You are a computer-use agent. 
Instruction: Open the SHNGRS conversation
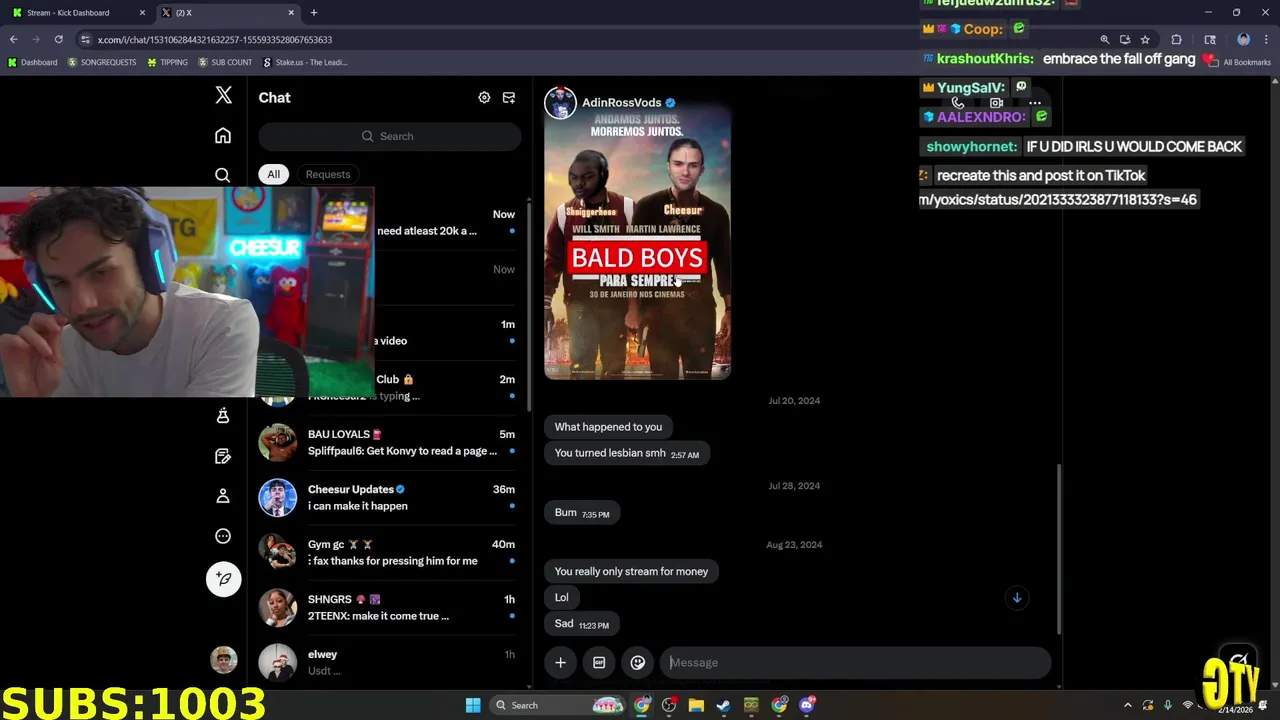coord(388,607)
